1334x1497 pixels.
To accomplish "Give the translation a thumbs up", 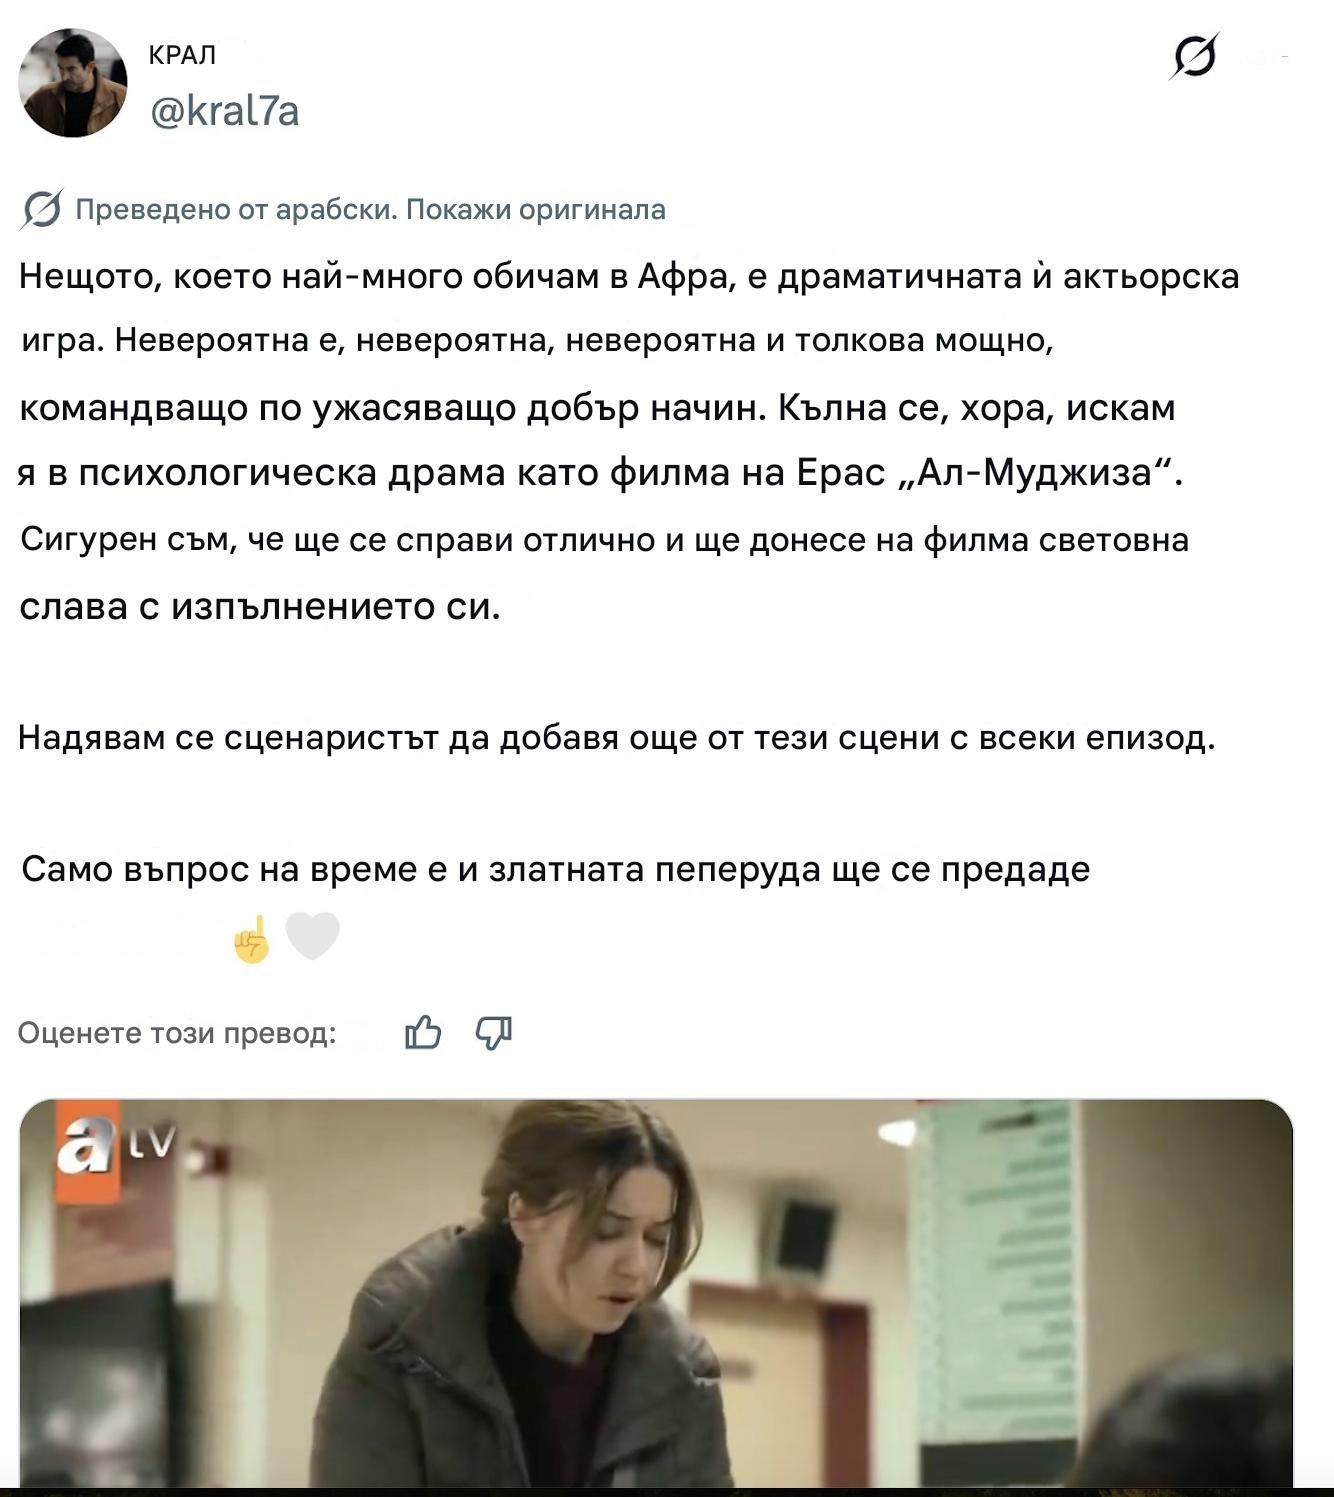I will click(423, 1032).
